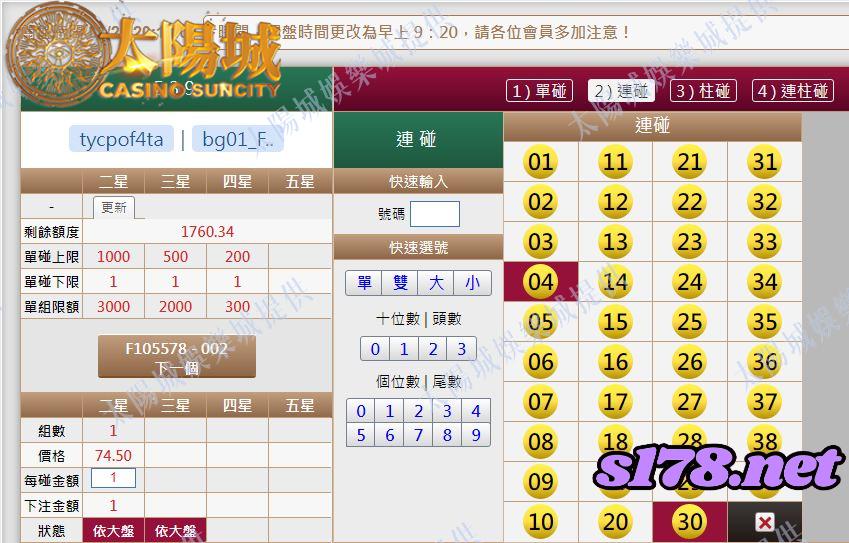Click the 更新 refresh tab
849x543 pixels.
click(114, 208)
